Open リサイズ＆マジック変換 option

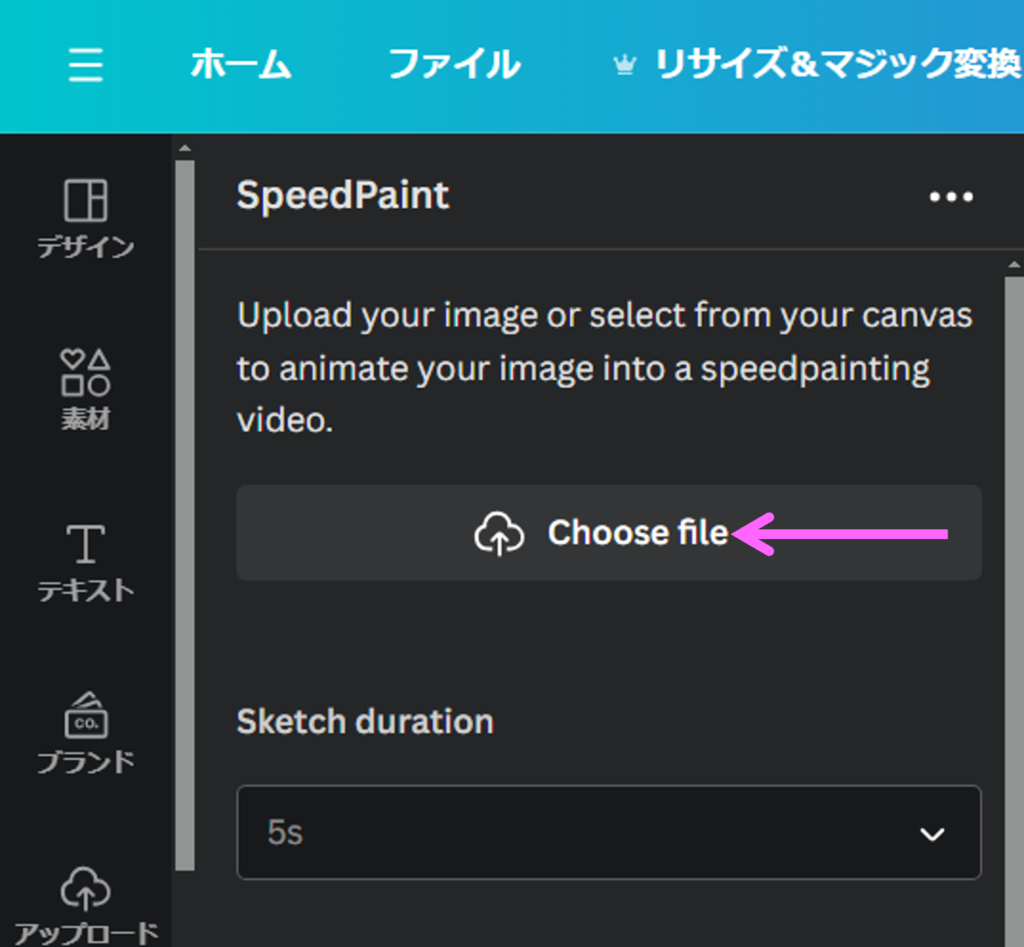click(x=836, y=66)
